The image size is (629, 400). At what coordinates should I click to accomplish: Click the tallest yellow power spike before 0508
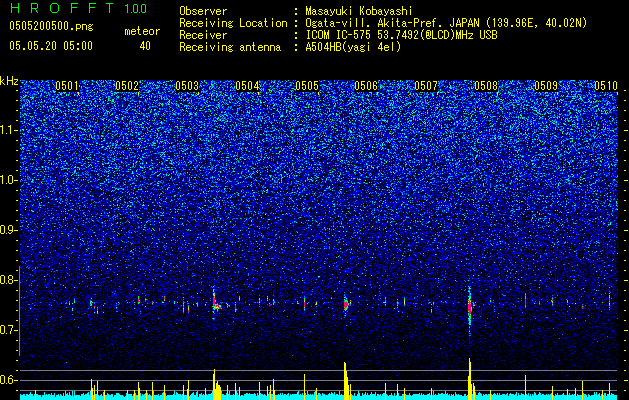click(470, 379)
